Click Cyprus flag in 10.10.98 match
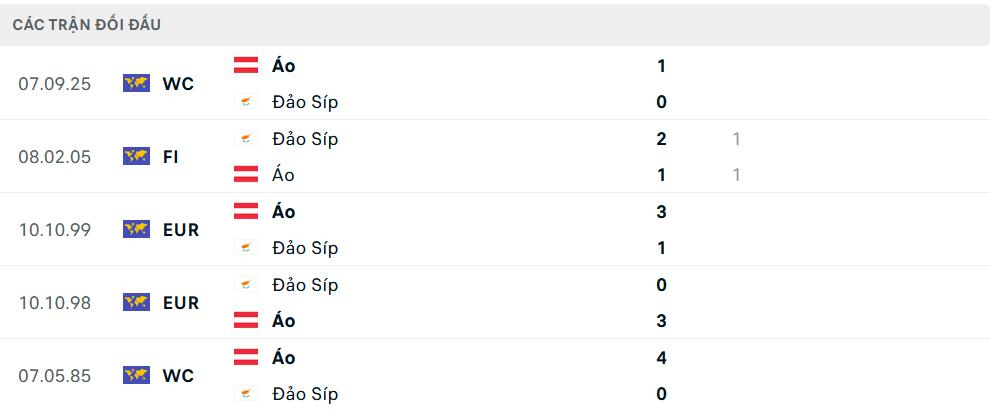This screenshot has height=411, width=990. (246, 285)
